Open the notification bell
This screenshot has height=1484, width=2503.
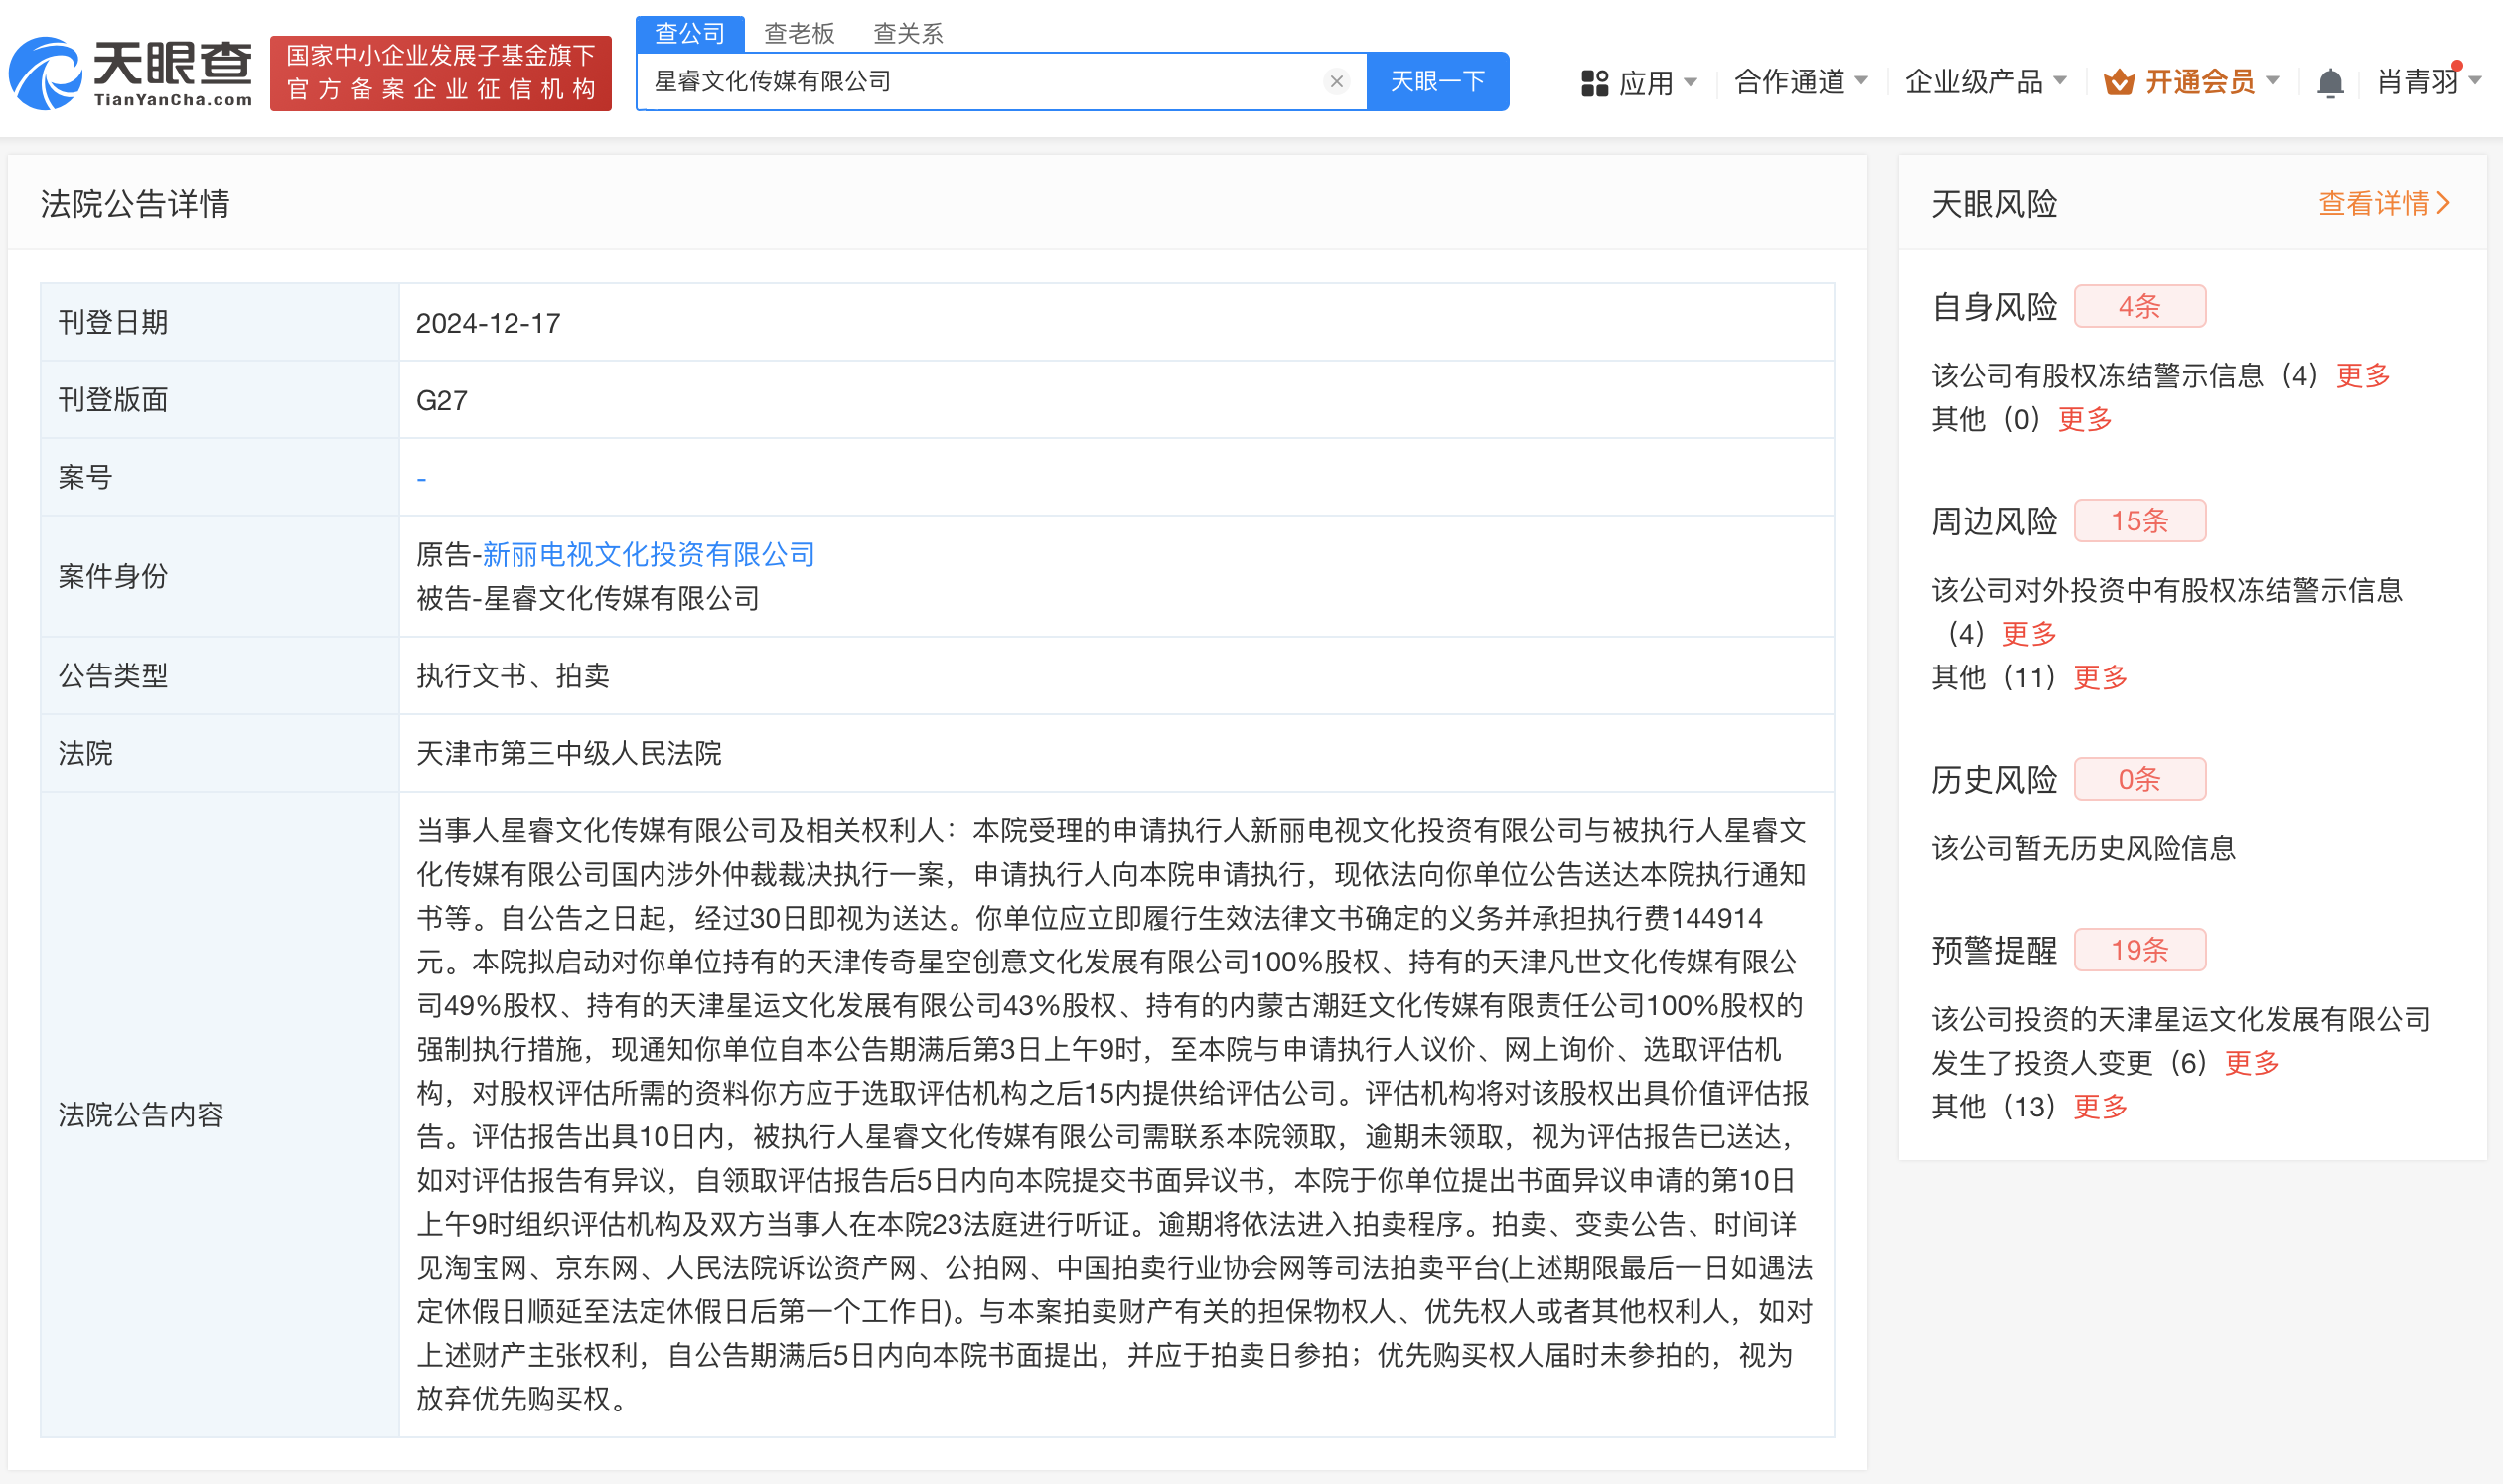click(2329, 82)
